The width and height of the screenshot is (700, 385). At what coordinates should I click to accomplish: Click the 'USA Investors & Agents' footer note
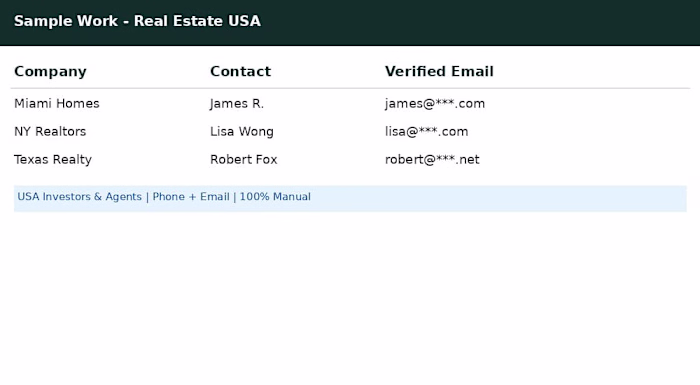(x=350, y=199)
